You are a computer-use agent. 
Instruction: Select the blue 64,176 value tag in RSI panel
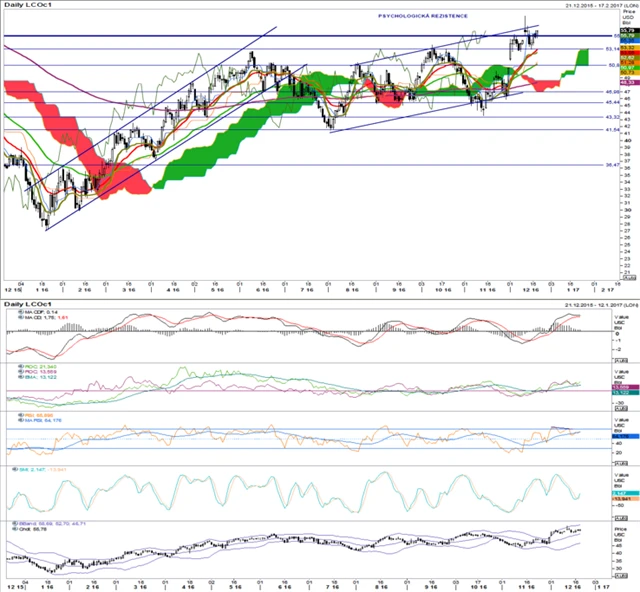625,436
